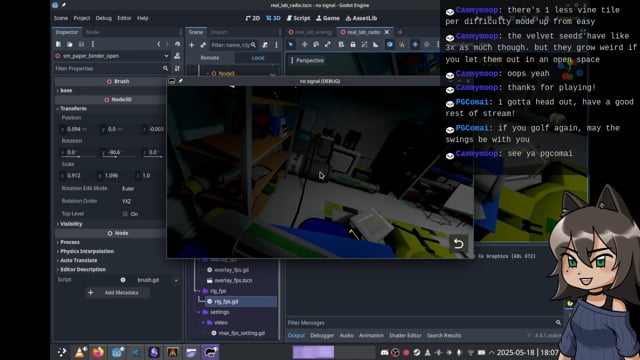Select the Move mode tool in 3D toolbar
Image resolution: width=640 pixels, height=360 pixels.
(304, 44)
